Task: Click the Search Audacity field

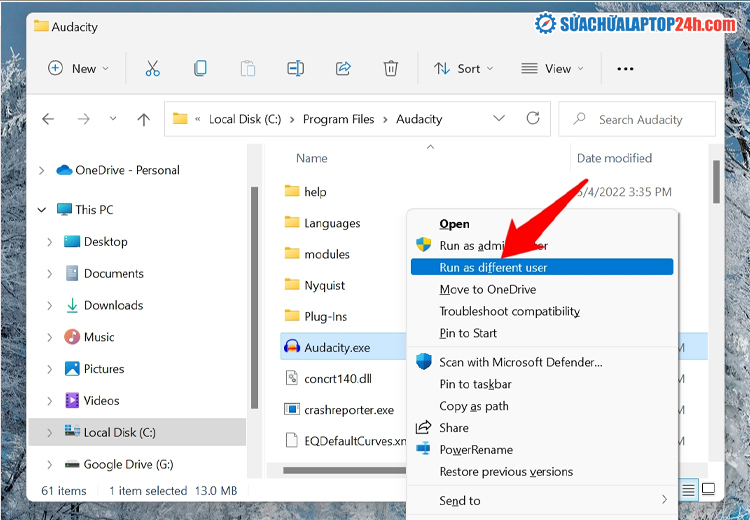Action: (640, 119)
